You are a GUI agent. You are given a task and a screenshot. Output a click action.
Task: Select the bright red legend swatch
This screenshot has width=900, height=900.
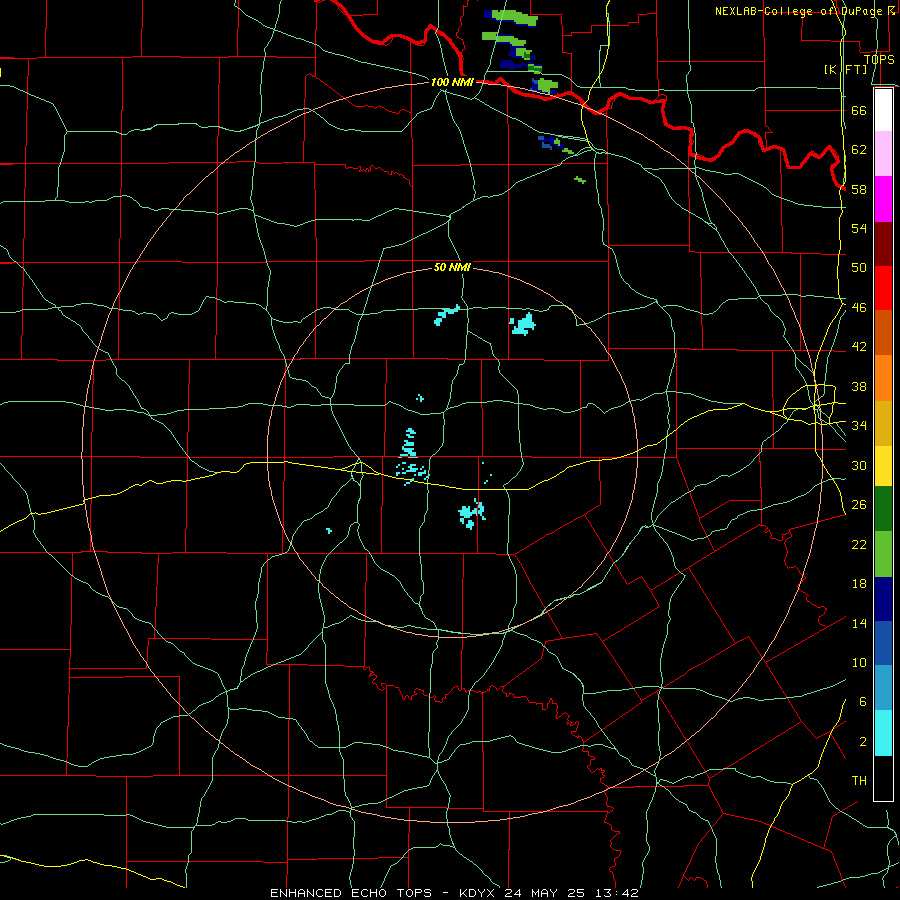point(883,288)
